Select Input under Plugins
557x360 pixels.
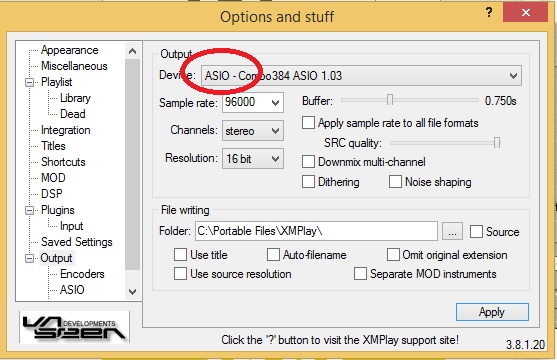coord(71,226)
